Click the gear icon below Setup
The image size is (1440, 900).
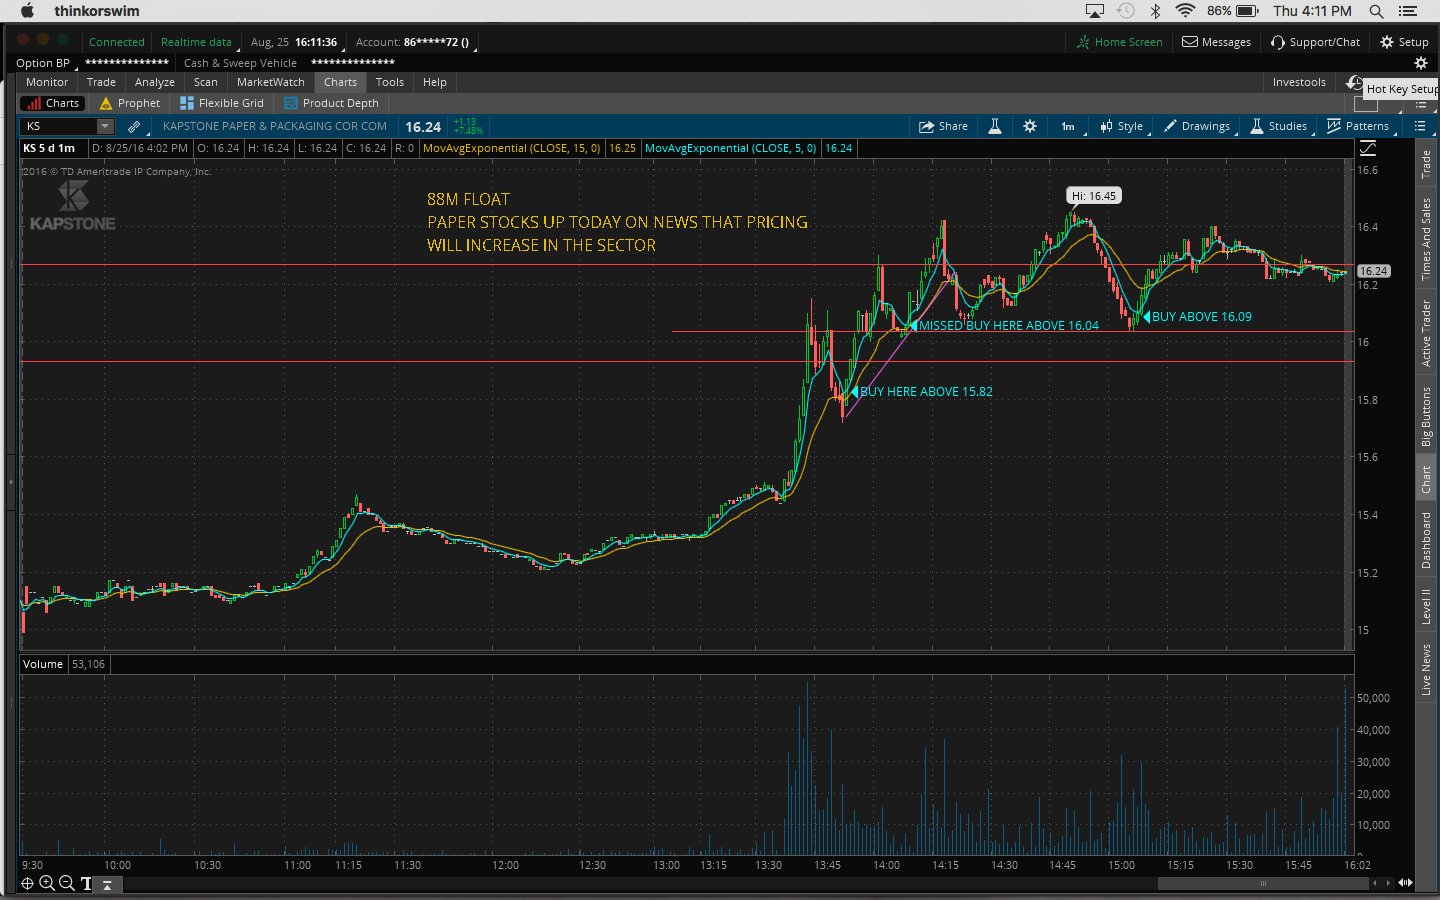(1420, 63)
